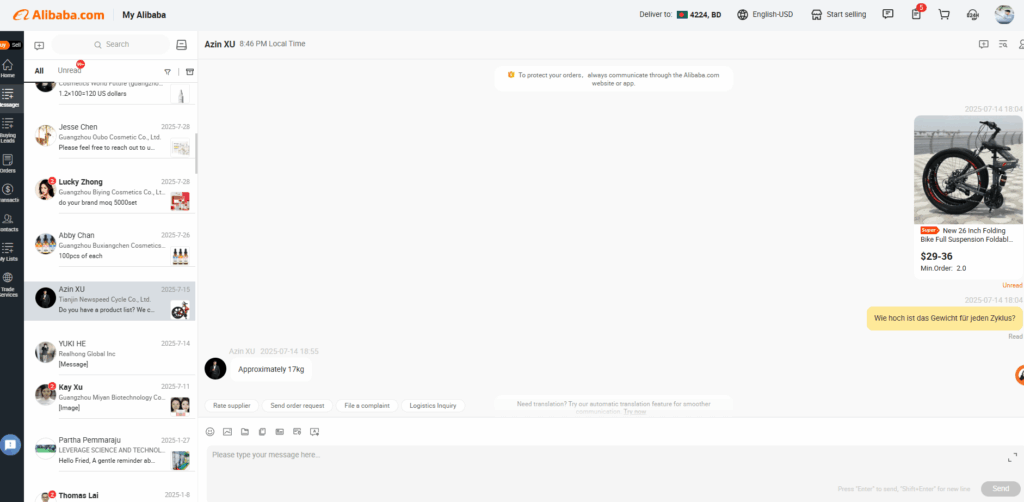
Task: Switch to the Unread tab
Action: pos(70,71)
